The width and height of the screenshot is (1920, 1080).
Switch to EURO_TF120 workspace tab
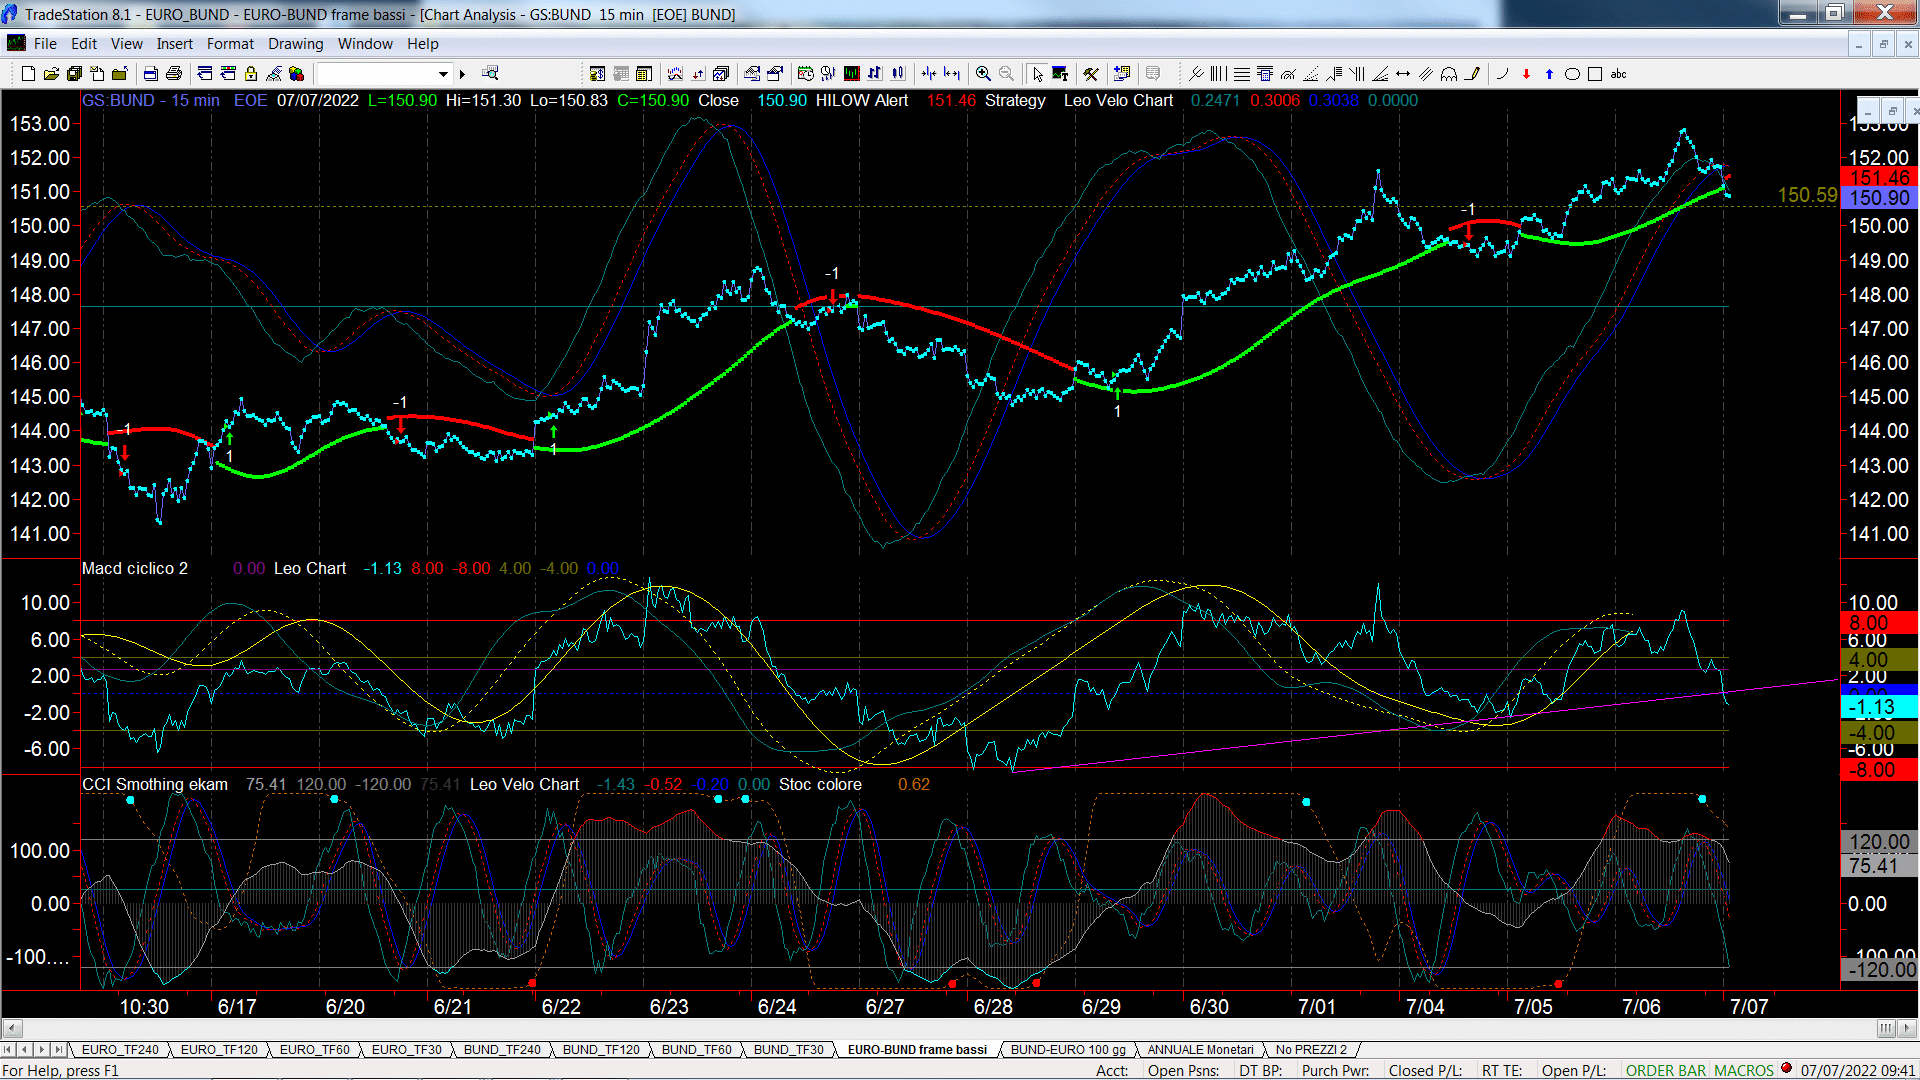[x=219, y=1049]
